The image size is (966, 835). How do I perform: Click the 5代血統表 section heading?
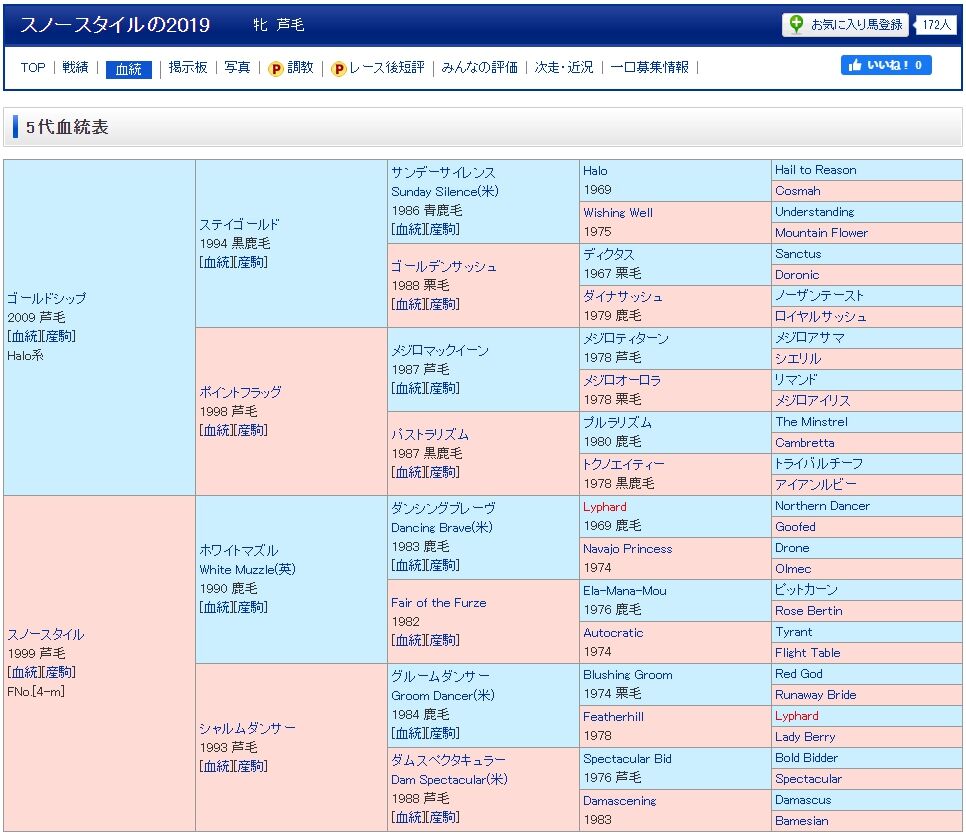[67, 127]
